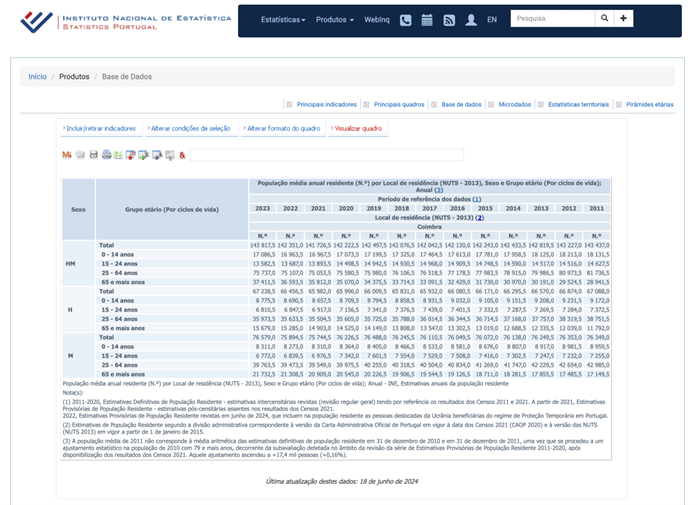Click the plus button beside search
Image resolution: width=698 pixels, height=505 pixels.
[x=623, y=19]
